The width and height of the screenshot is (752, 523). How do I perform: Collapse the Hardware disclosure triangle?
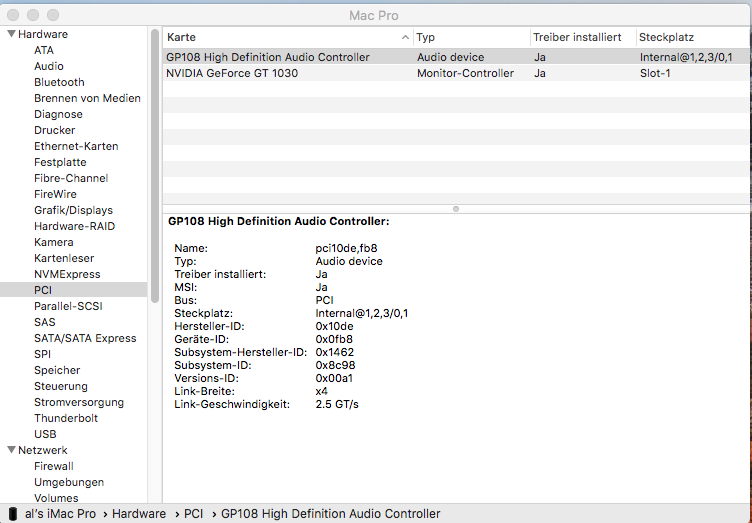pyautogui.click(x=11, y=34)
